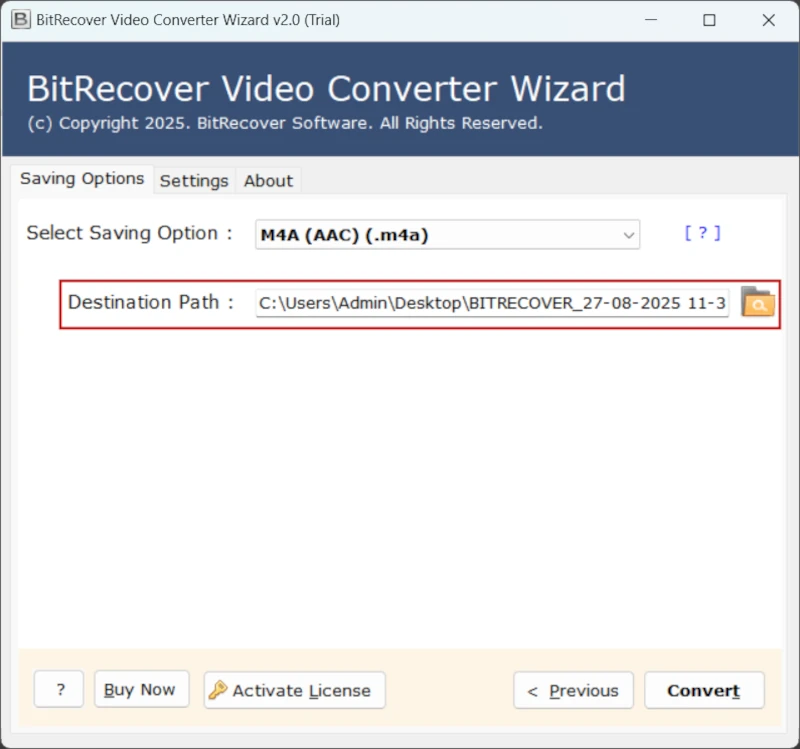Maximize the Video Converter Wizard window
Viewport: 800px width, 749px height.
click(709, 20)
